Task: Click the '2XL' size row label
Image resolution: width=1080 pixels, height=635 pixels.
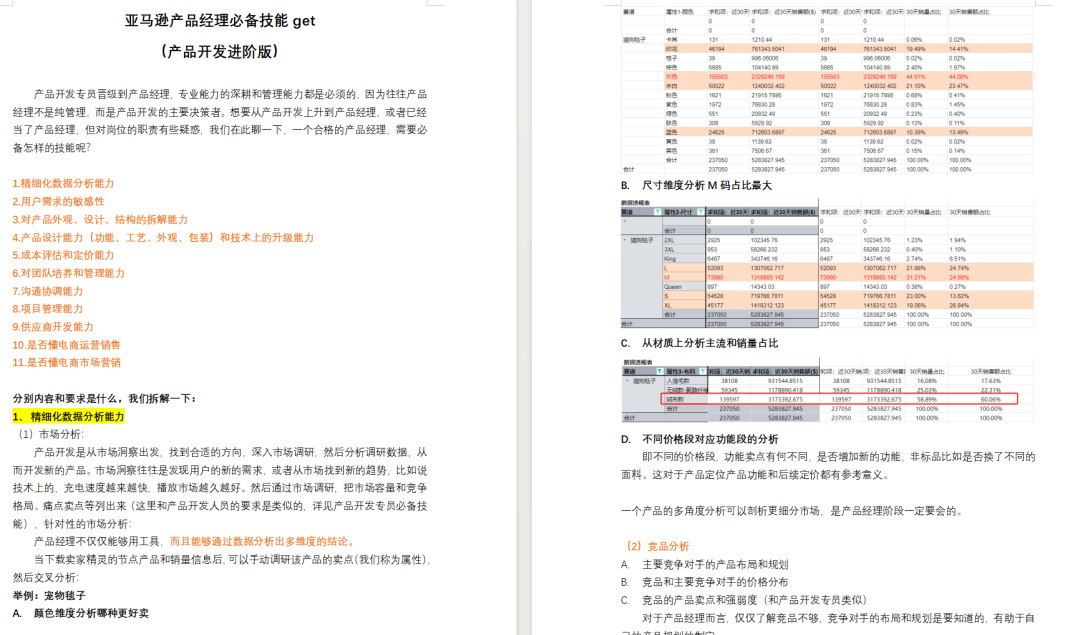Action: coord(669,240)
